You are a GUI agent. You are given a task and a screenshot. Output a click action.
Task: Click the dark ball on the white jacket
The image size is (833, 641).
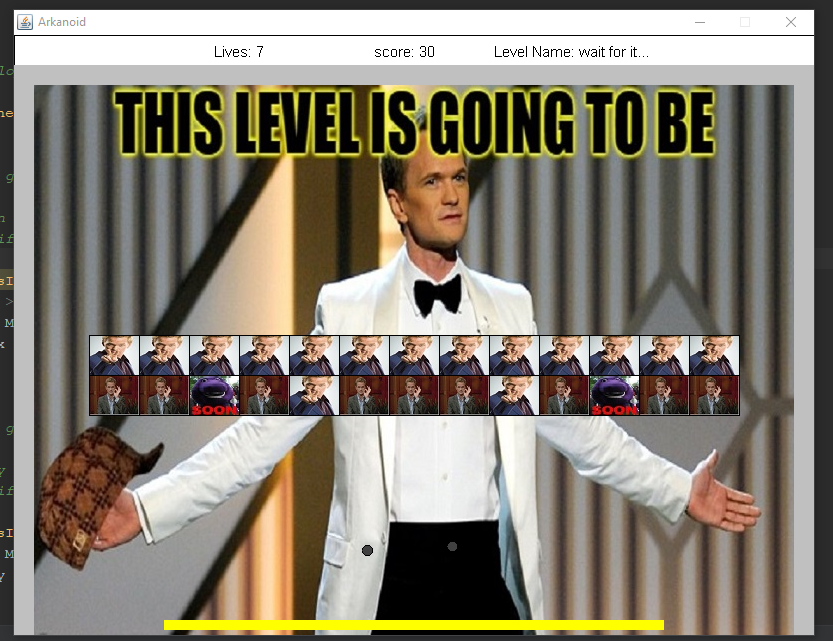point(367,550)
